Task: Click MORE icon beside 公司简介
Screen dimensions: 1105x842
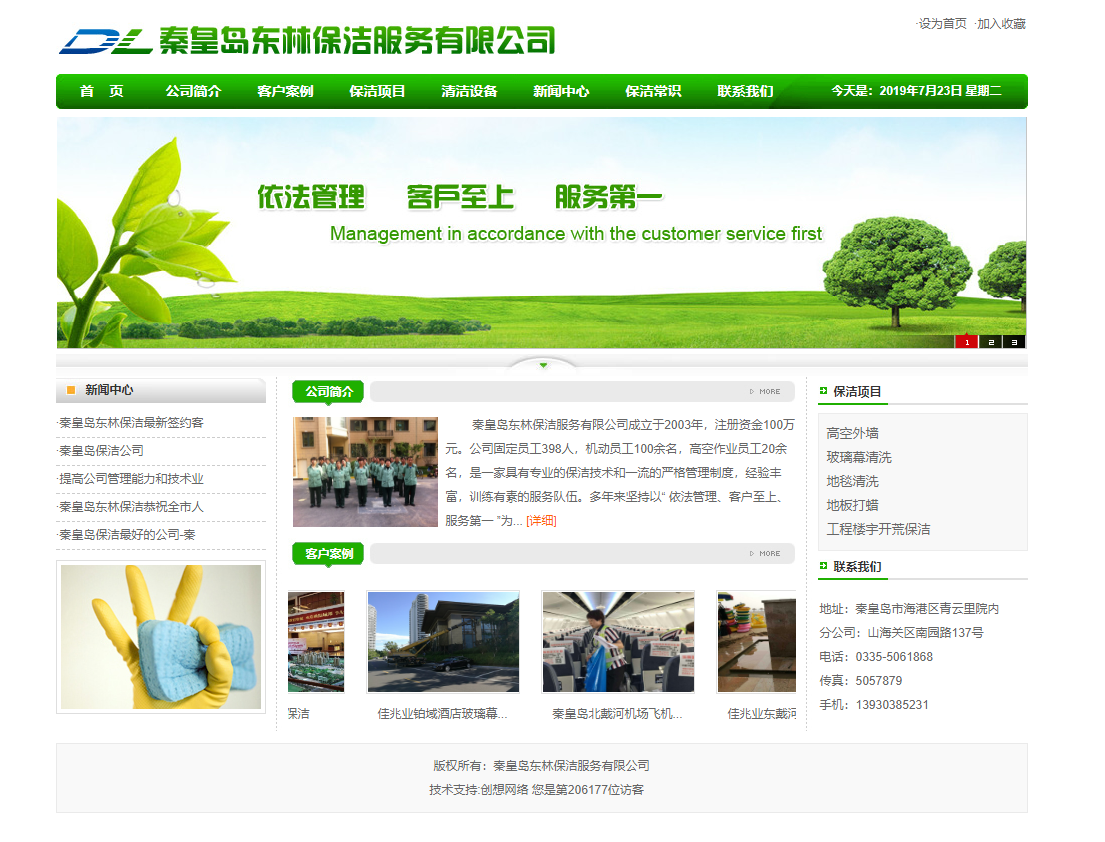Action: pos(765,392)
